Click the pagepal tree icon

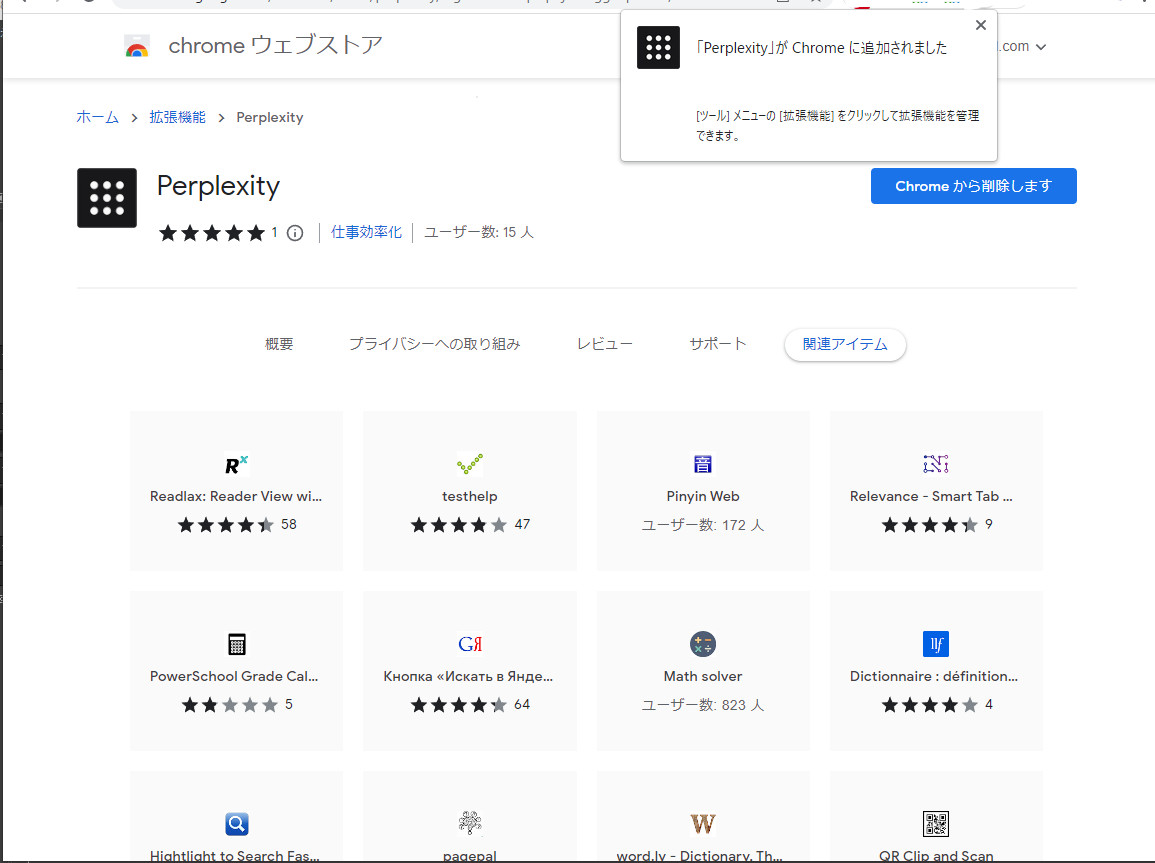click(470, 823)
